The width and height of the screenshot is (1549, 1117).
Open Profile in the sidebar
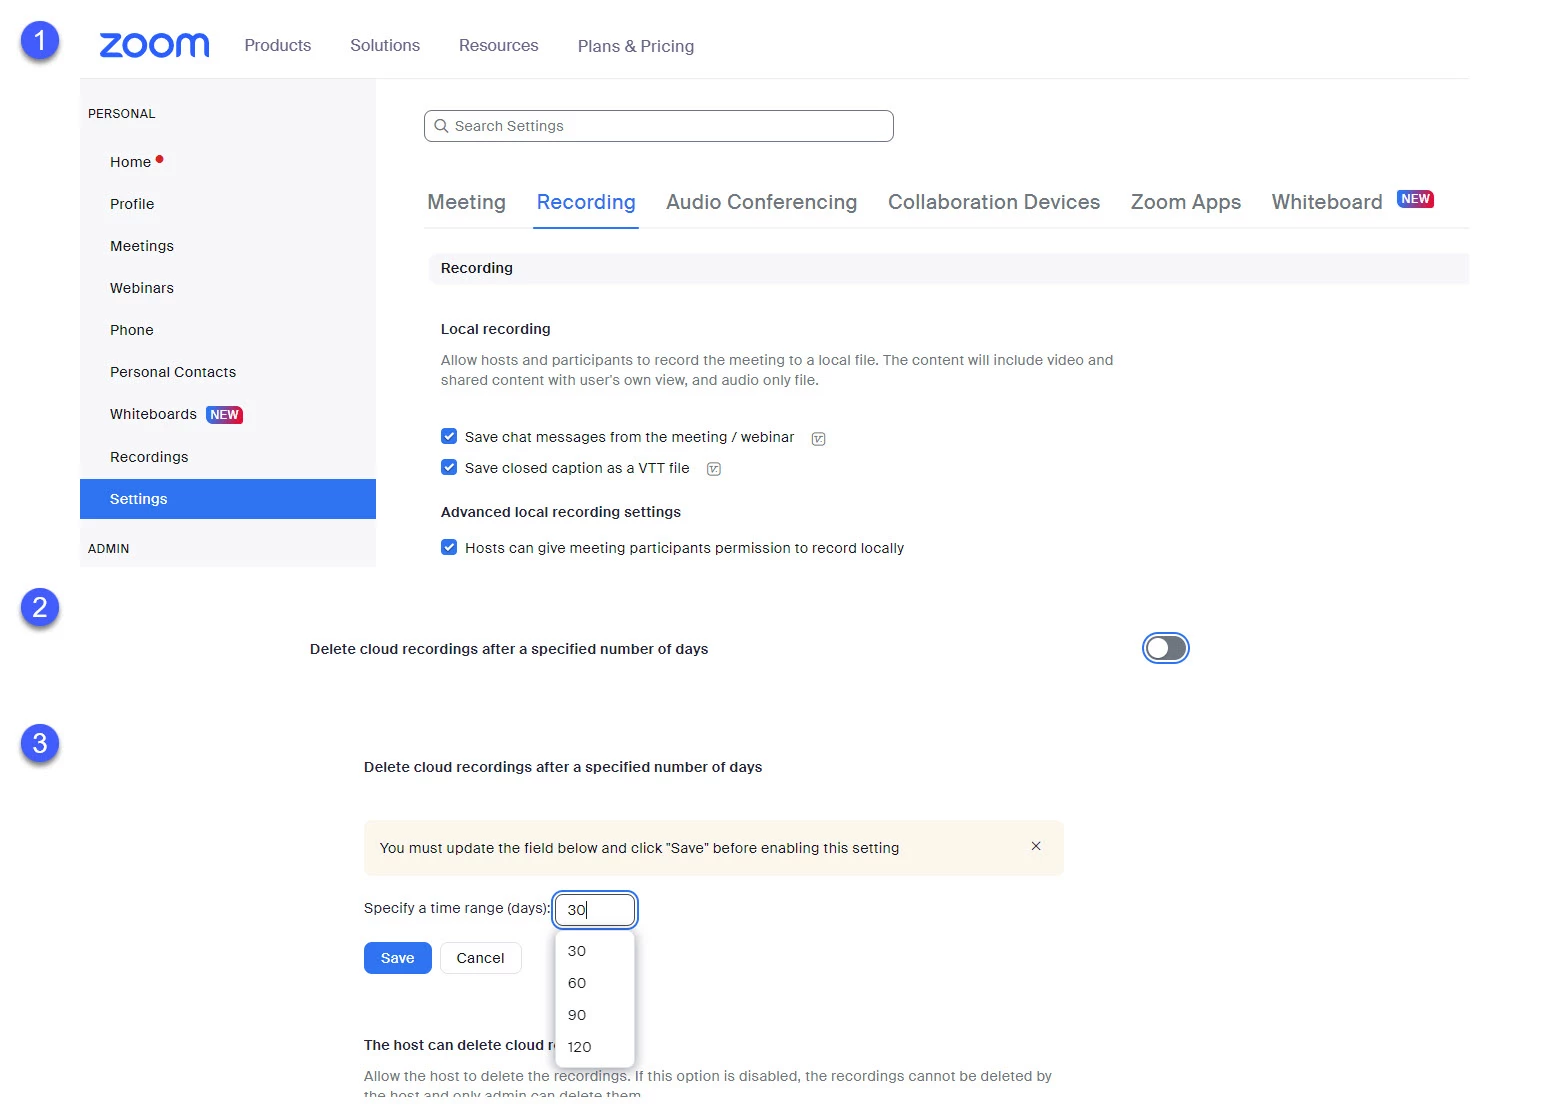(x=132, y=204)
